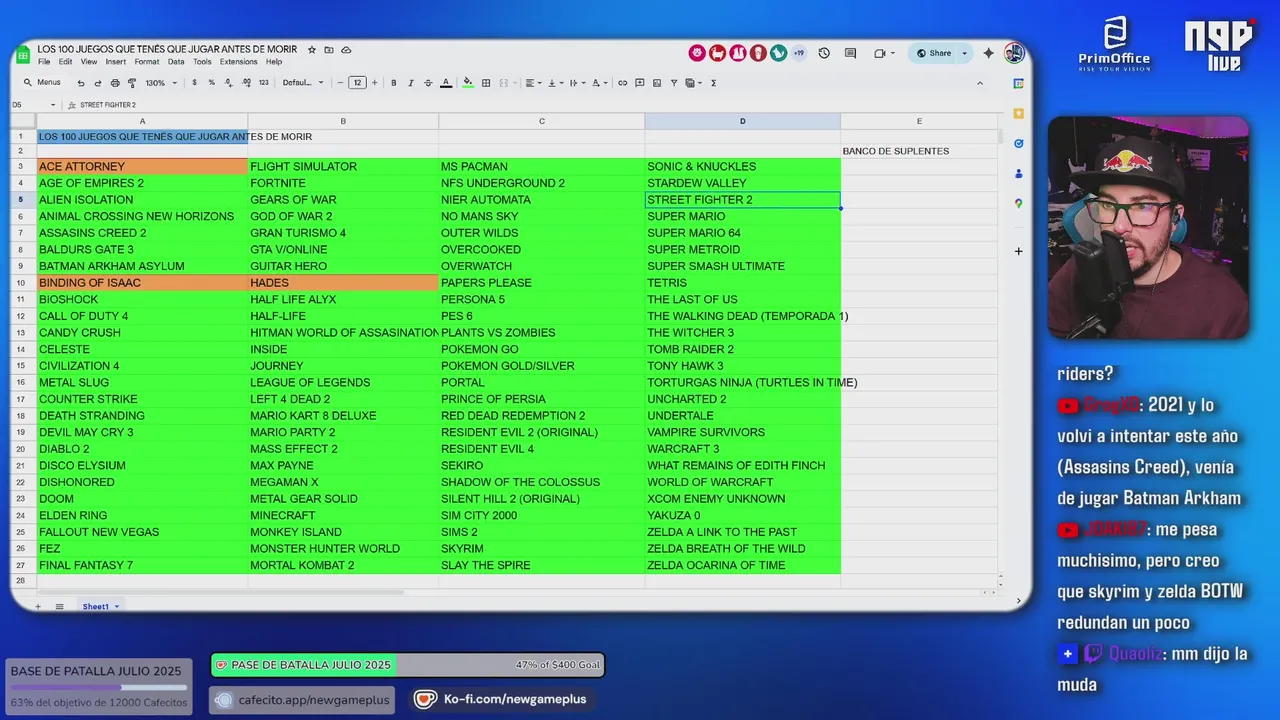1280x720 pixels.
Task: Check the cloud document status icon
Action: pyautogui.click(x=346, y=49)
